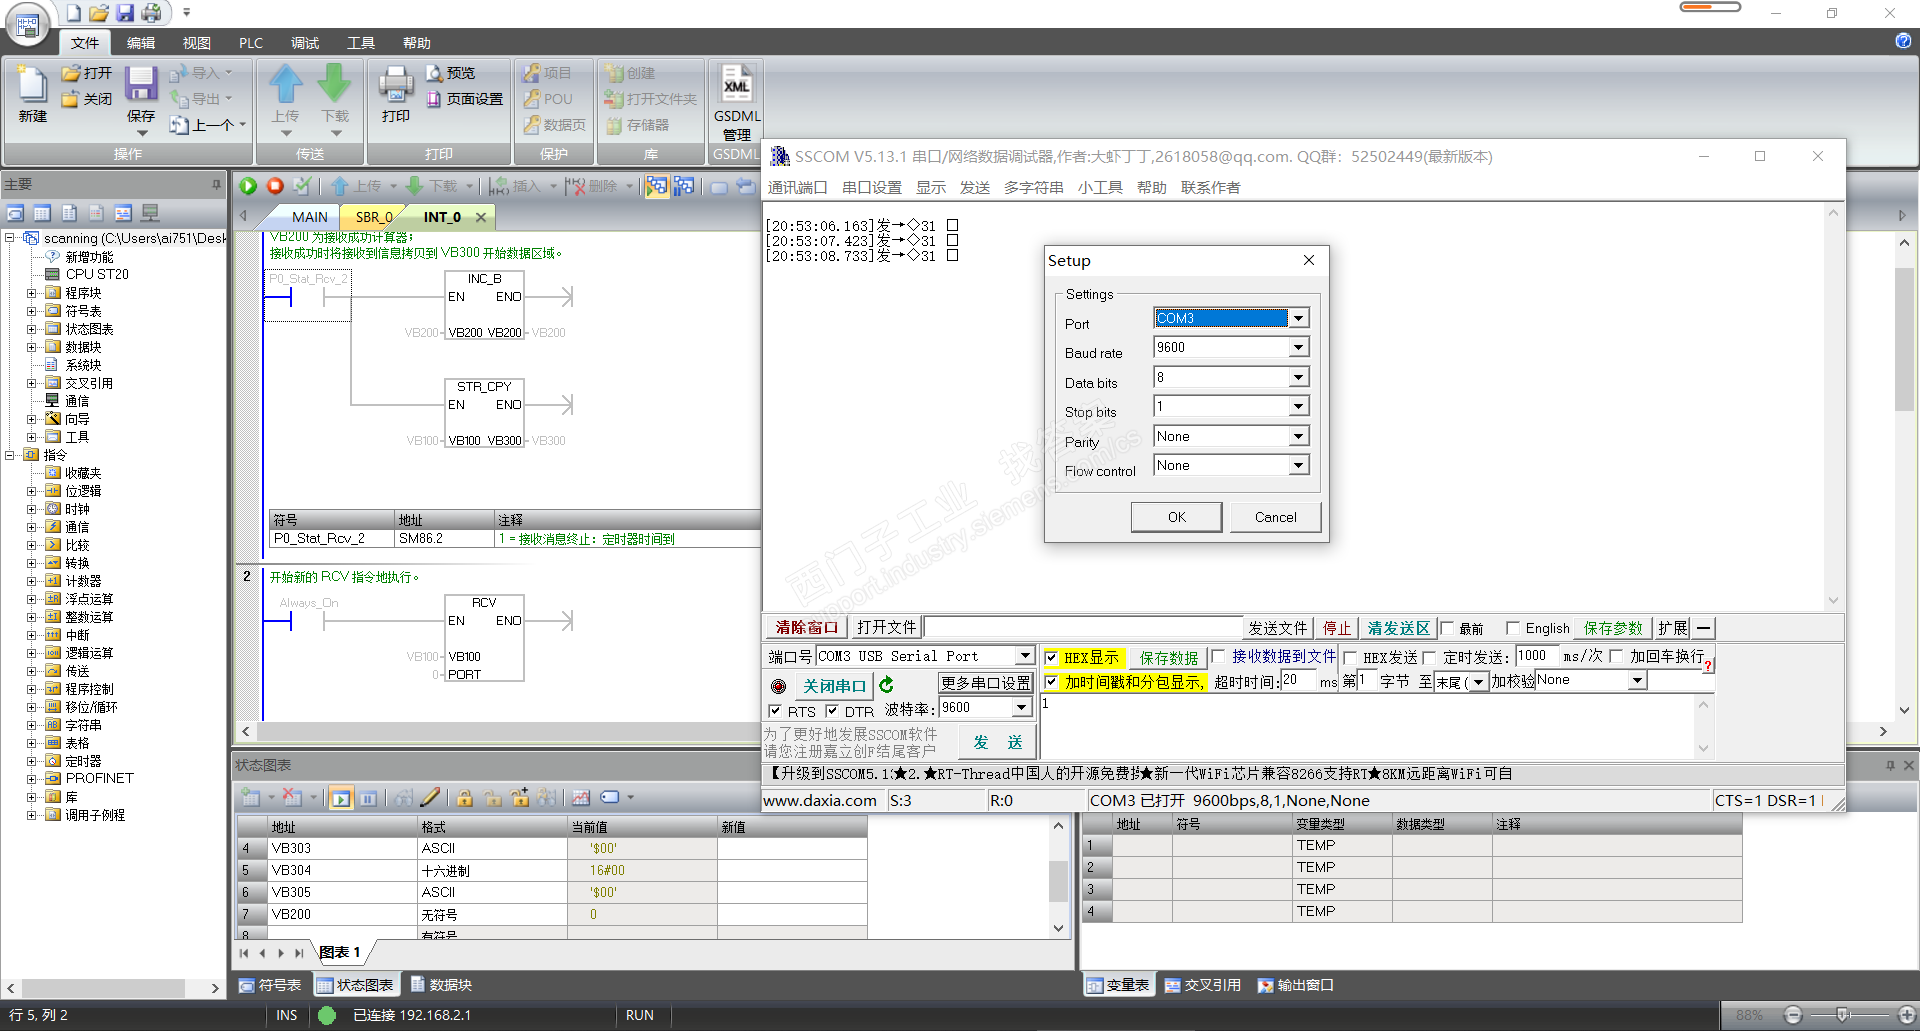The width and height of the screenshot is (1920, 1031).
Task: Expand the 程序块 tree node
Action: (x=32, y=293)
